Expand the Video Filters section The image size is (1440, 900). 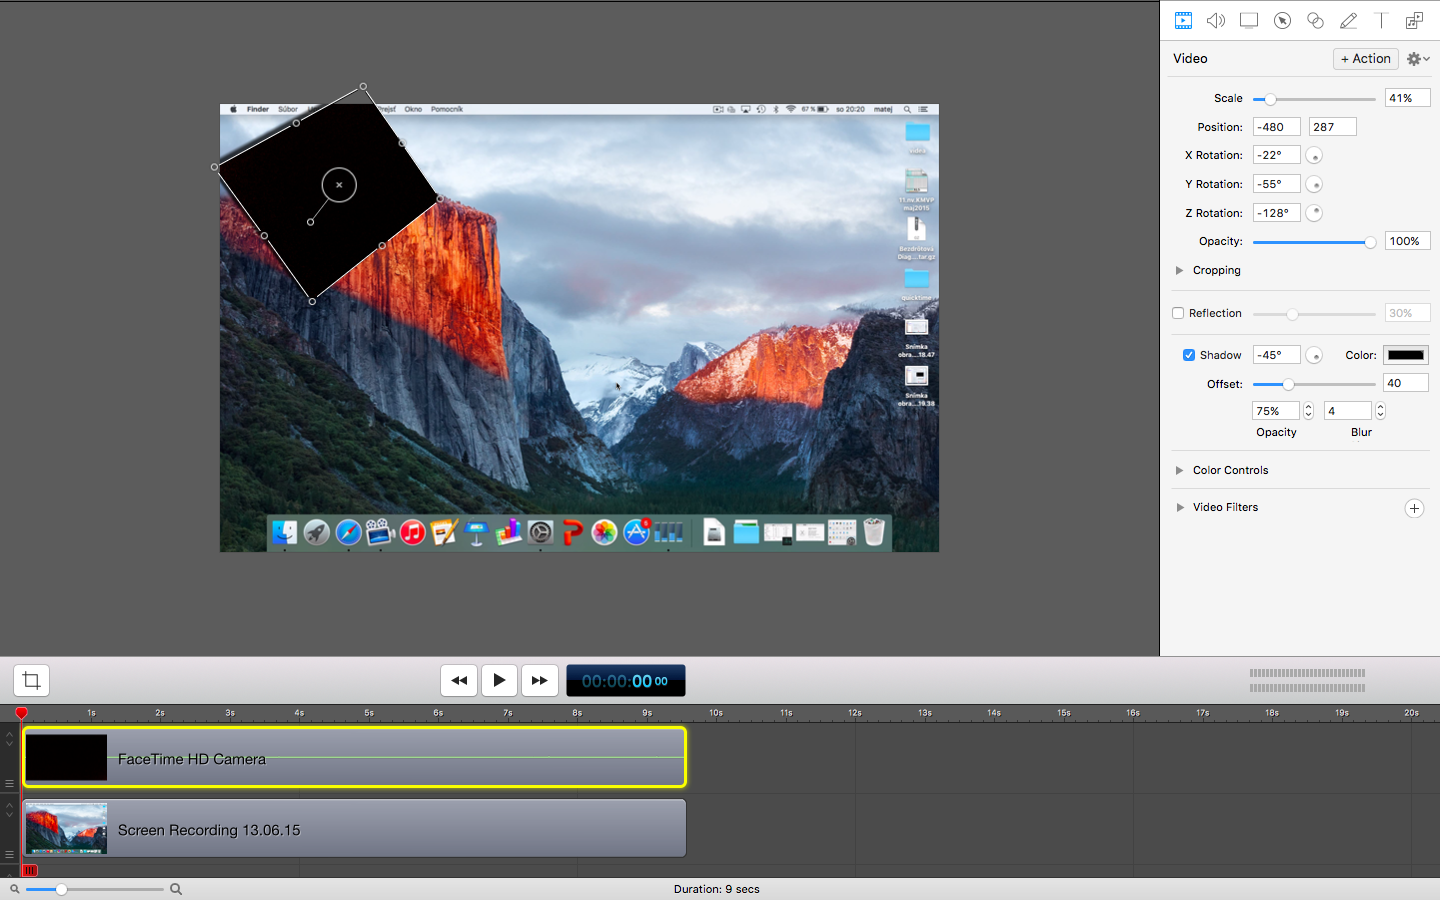1180,507
